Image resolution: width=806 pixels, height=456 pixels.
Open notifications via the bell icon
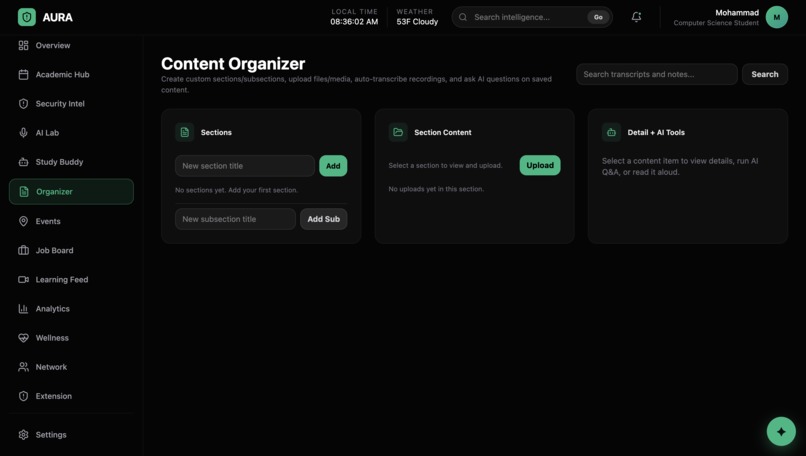636,17
